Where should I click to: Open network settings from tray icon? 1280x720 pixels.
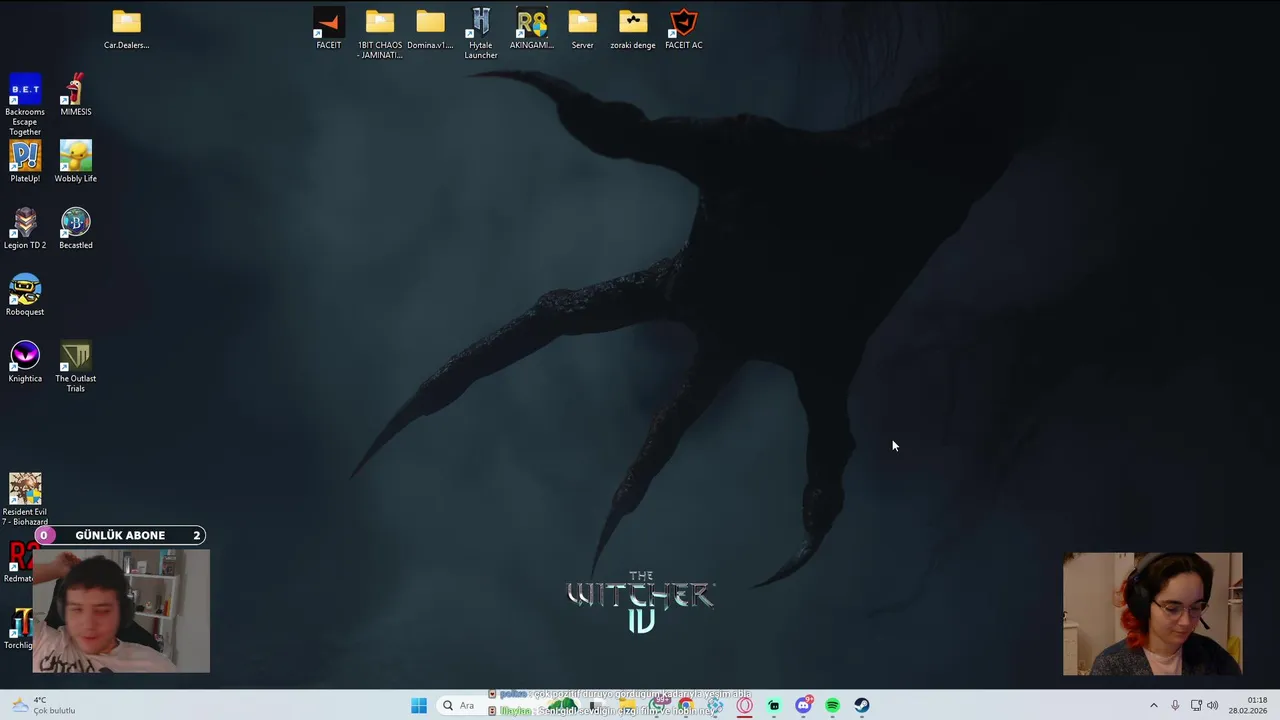pos(1196,706)
